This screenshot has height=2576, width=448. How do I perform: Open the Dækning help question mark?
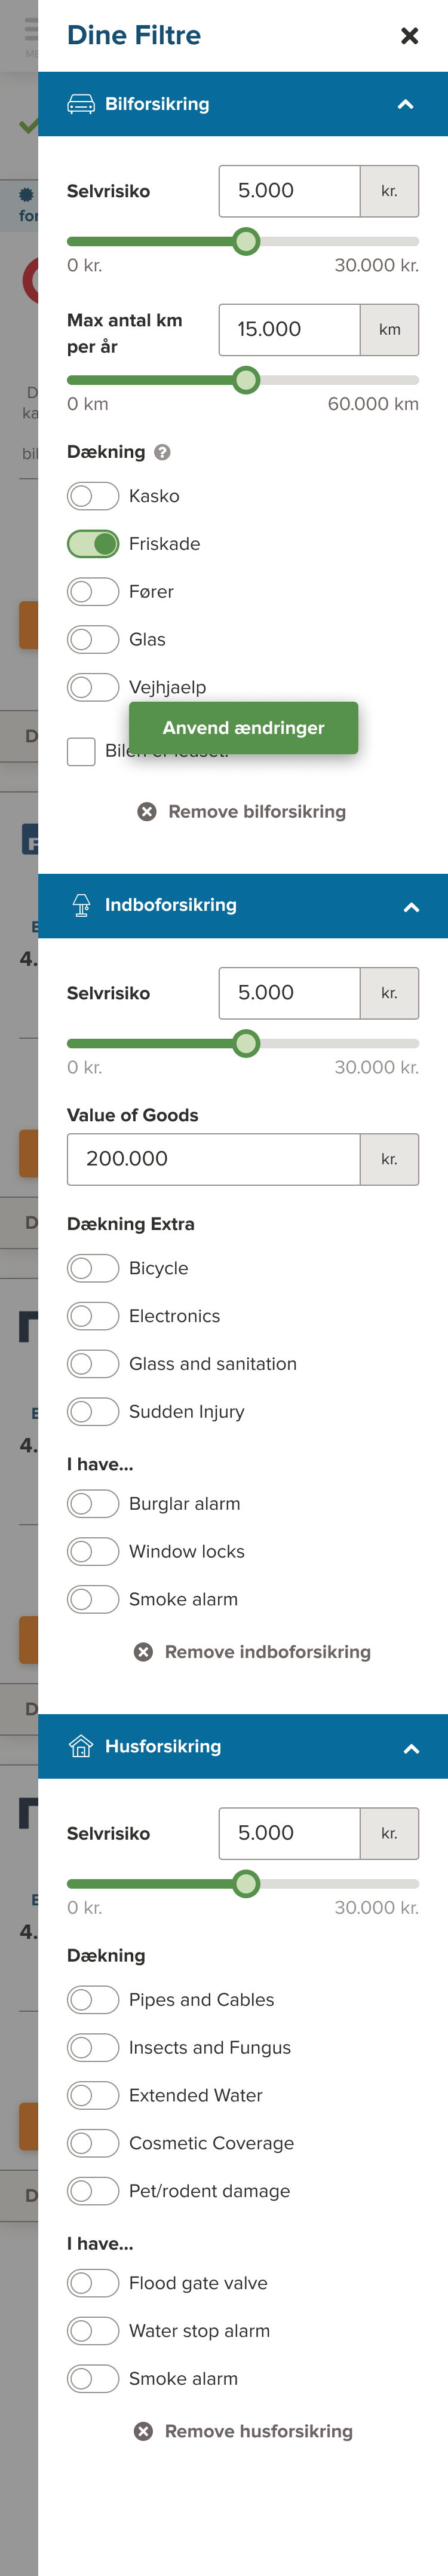163,452
